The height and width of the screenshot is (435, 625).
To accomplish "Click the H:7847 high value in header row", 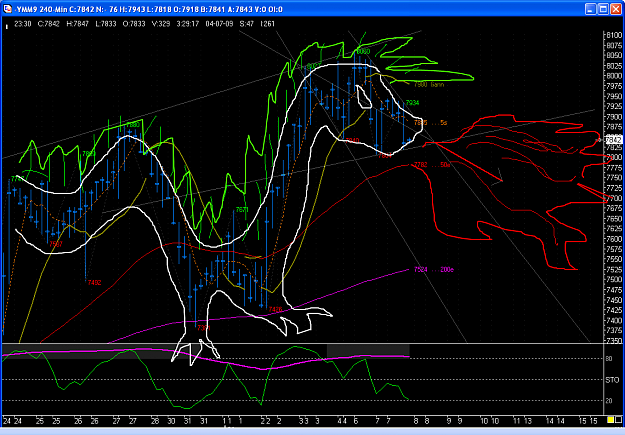I will point(77,24).
